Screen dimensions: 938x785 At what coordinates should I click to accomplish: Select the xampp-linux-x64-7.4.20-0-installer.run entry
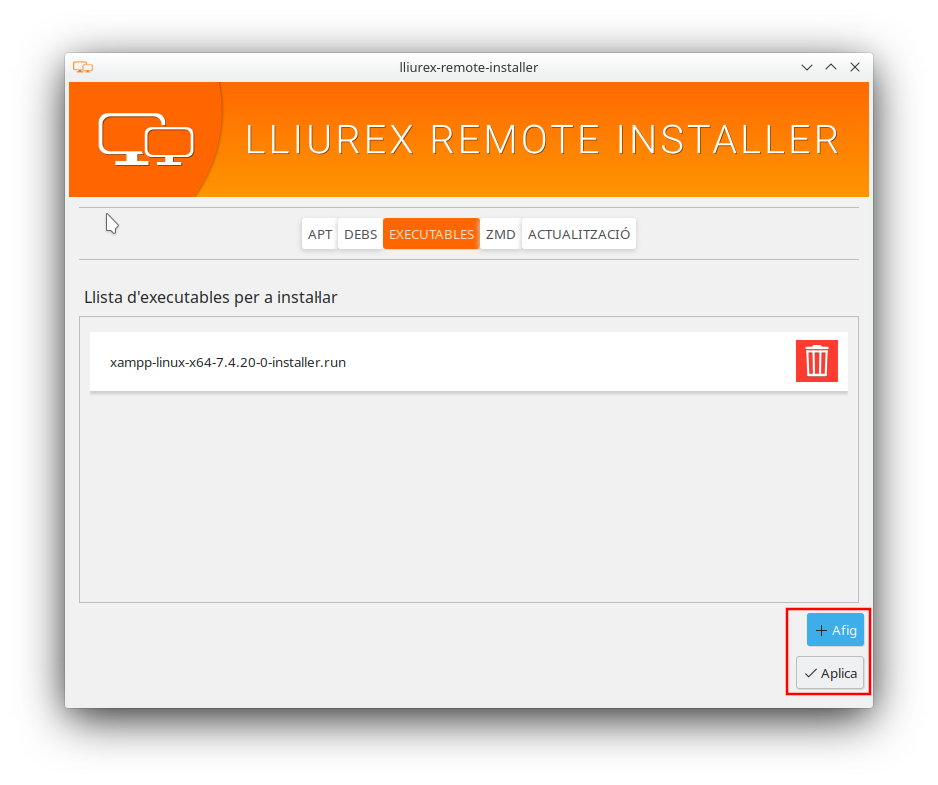tap(228, 362)
